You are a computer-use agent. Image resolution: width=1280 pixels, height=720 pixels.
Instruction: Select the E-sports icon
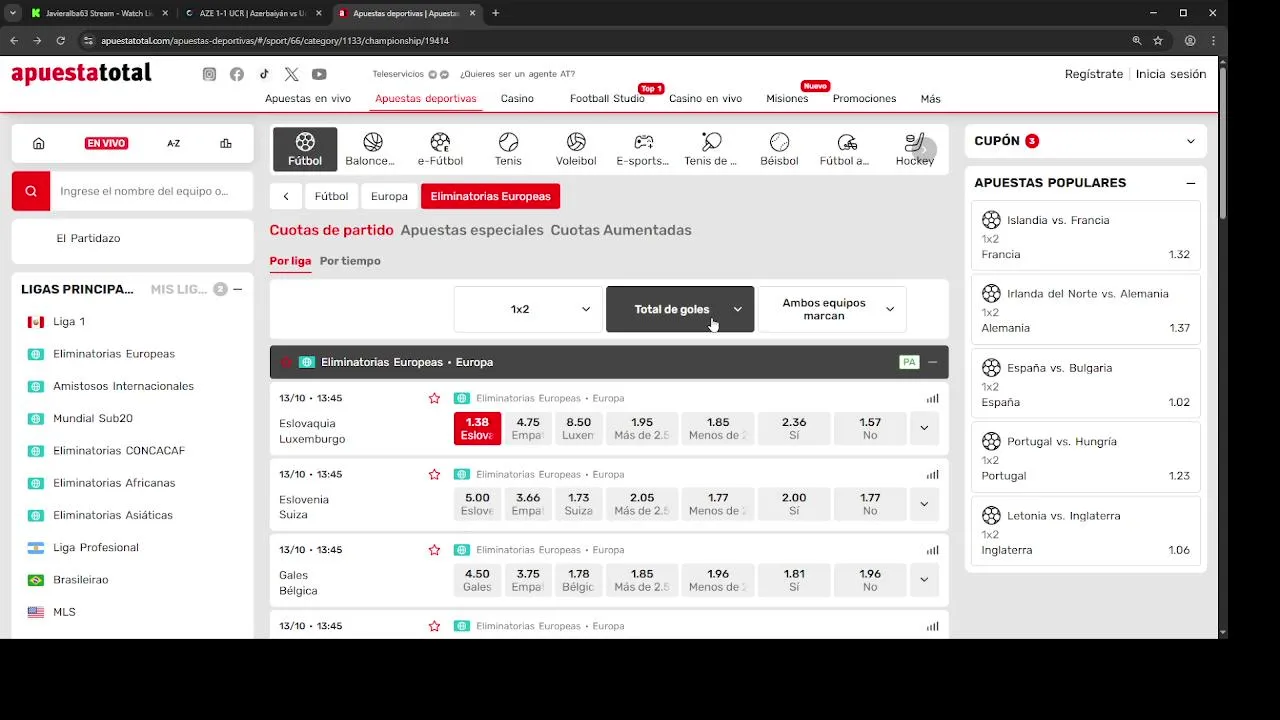[643, 149]
